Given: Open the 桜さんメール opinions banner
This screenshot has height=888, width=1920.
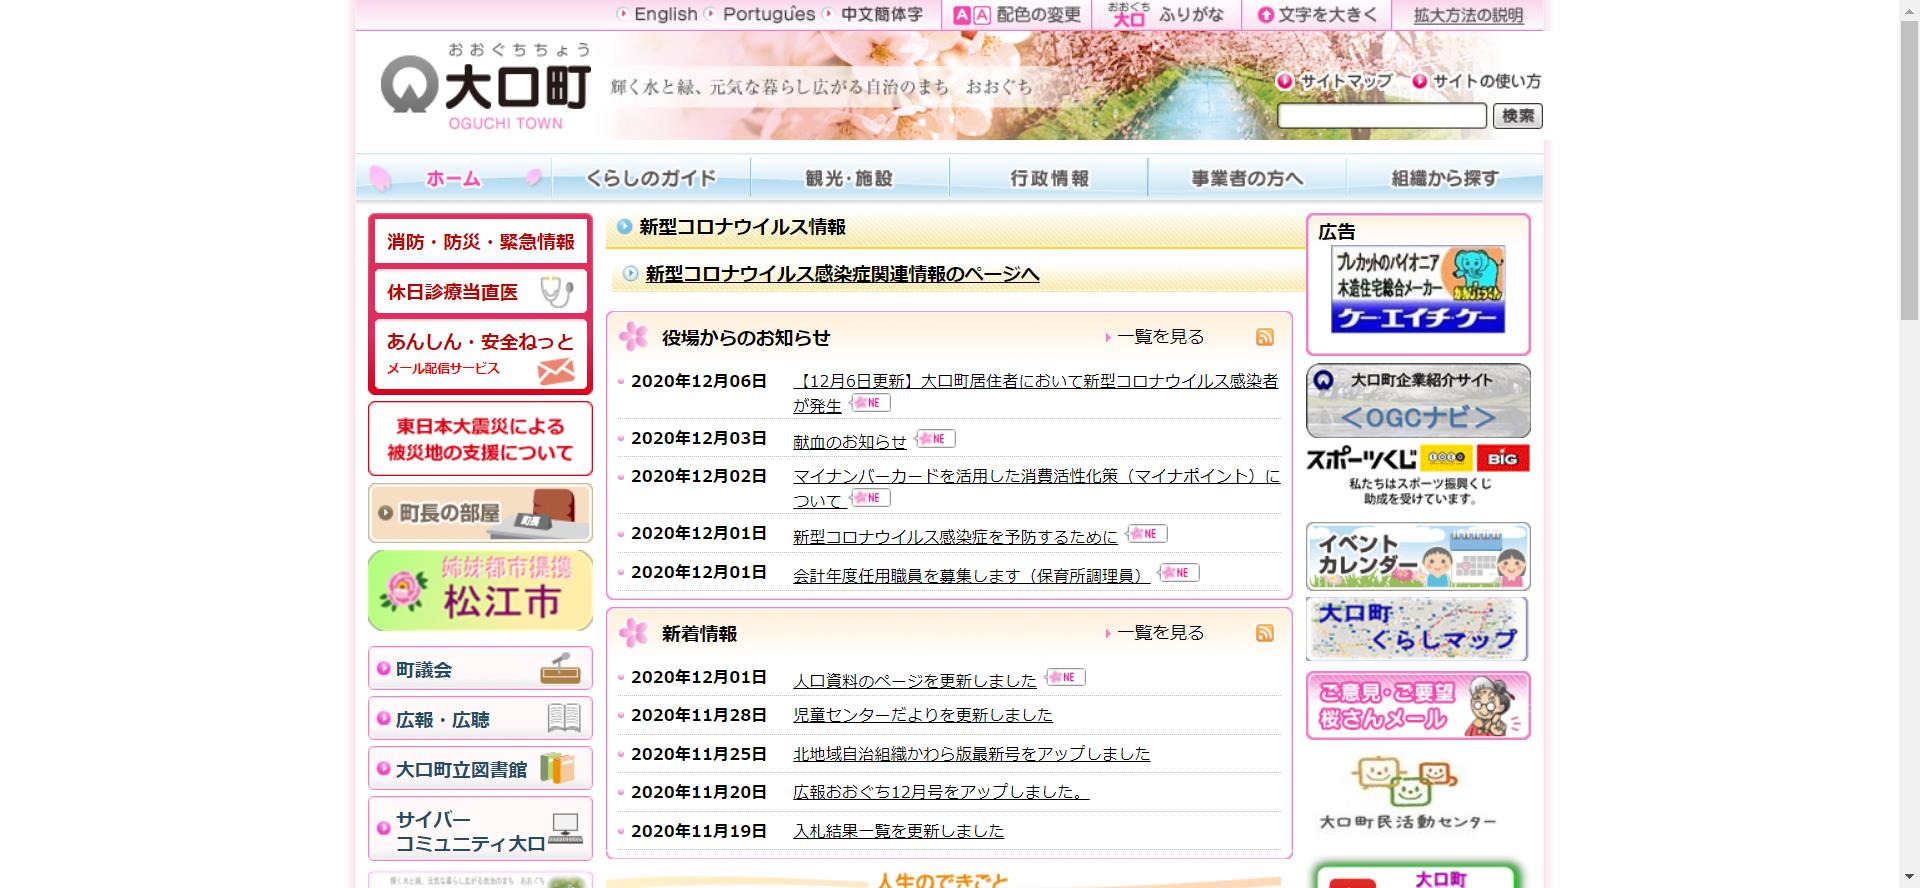Looking at the screenshot, I should (1417, 705).
